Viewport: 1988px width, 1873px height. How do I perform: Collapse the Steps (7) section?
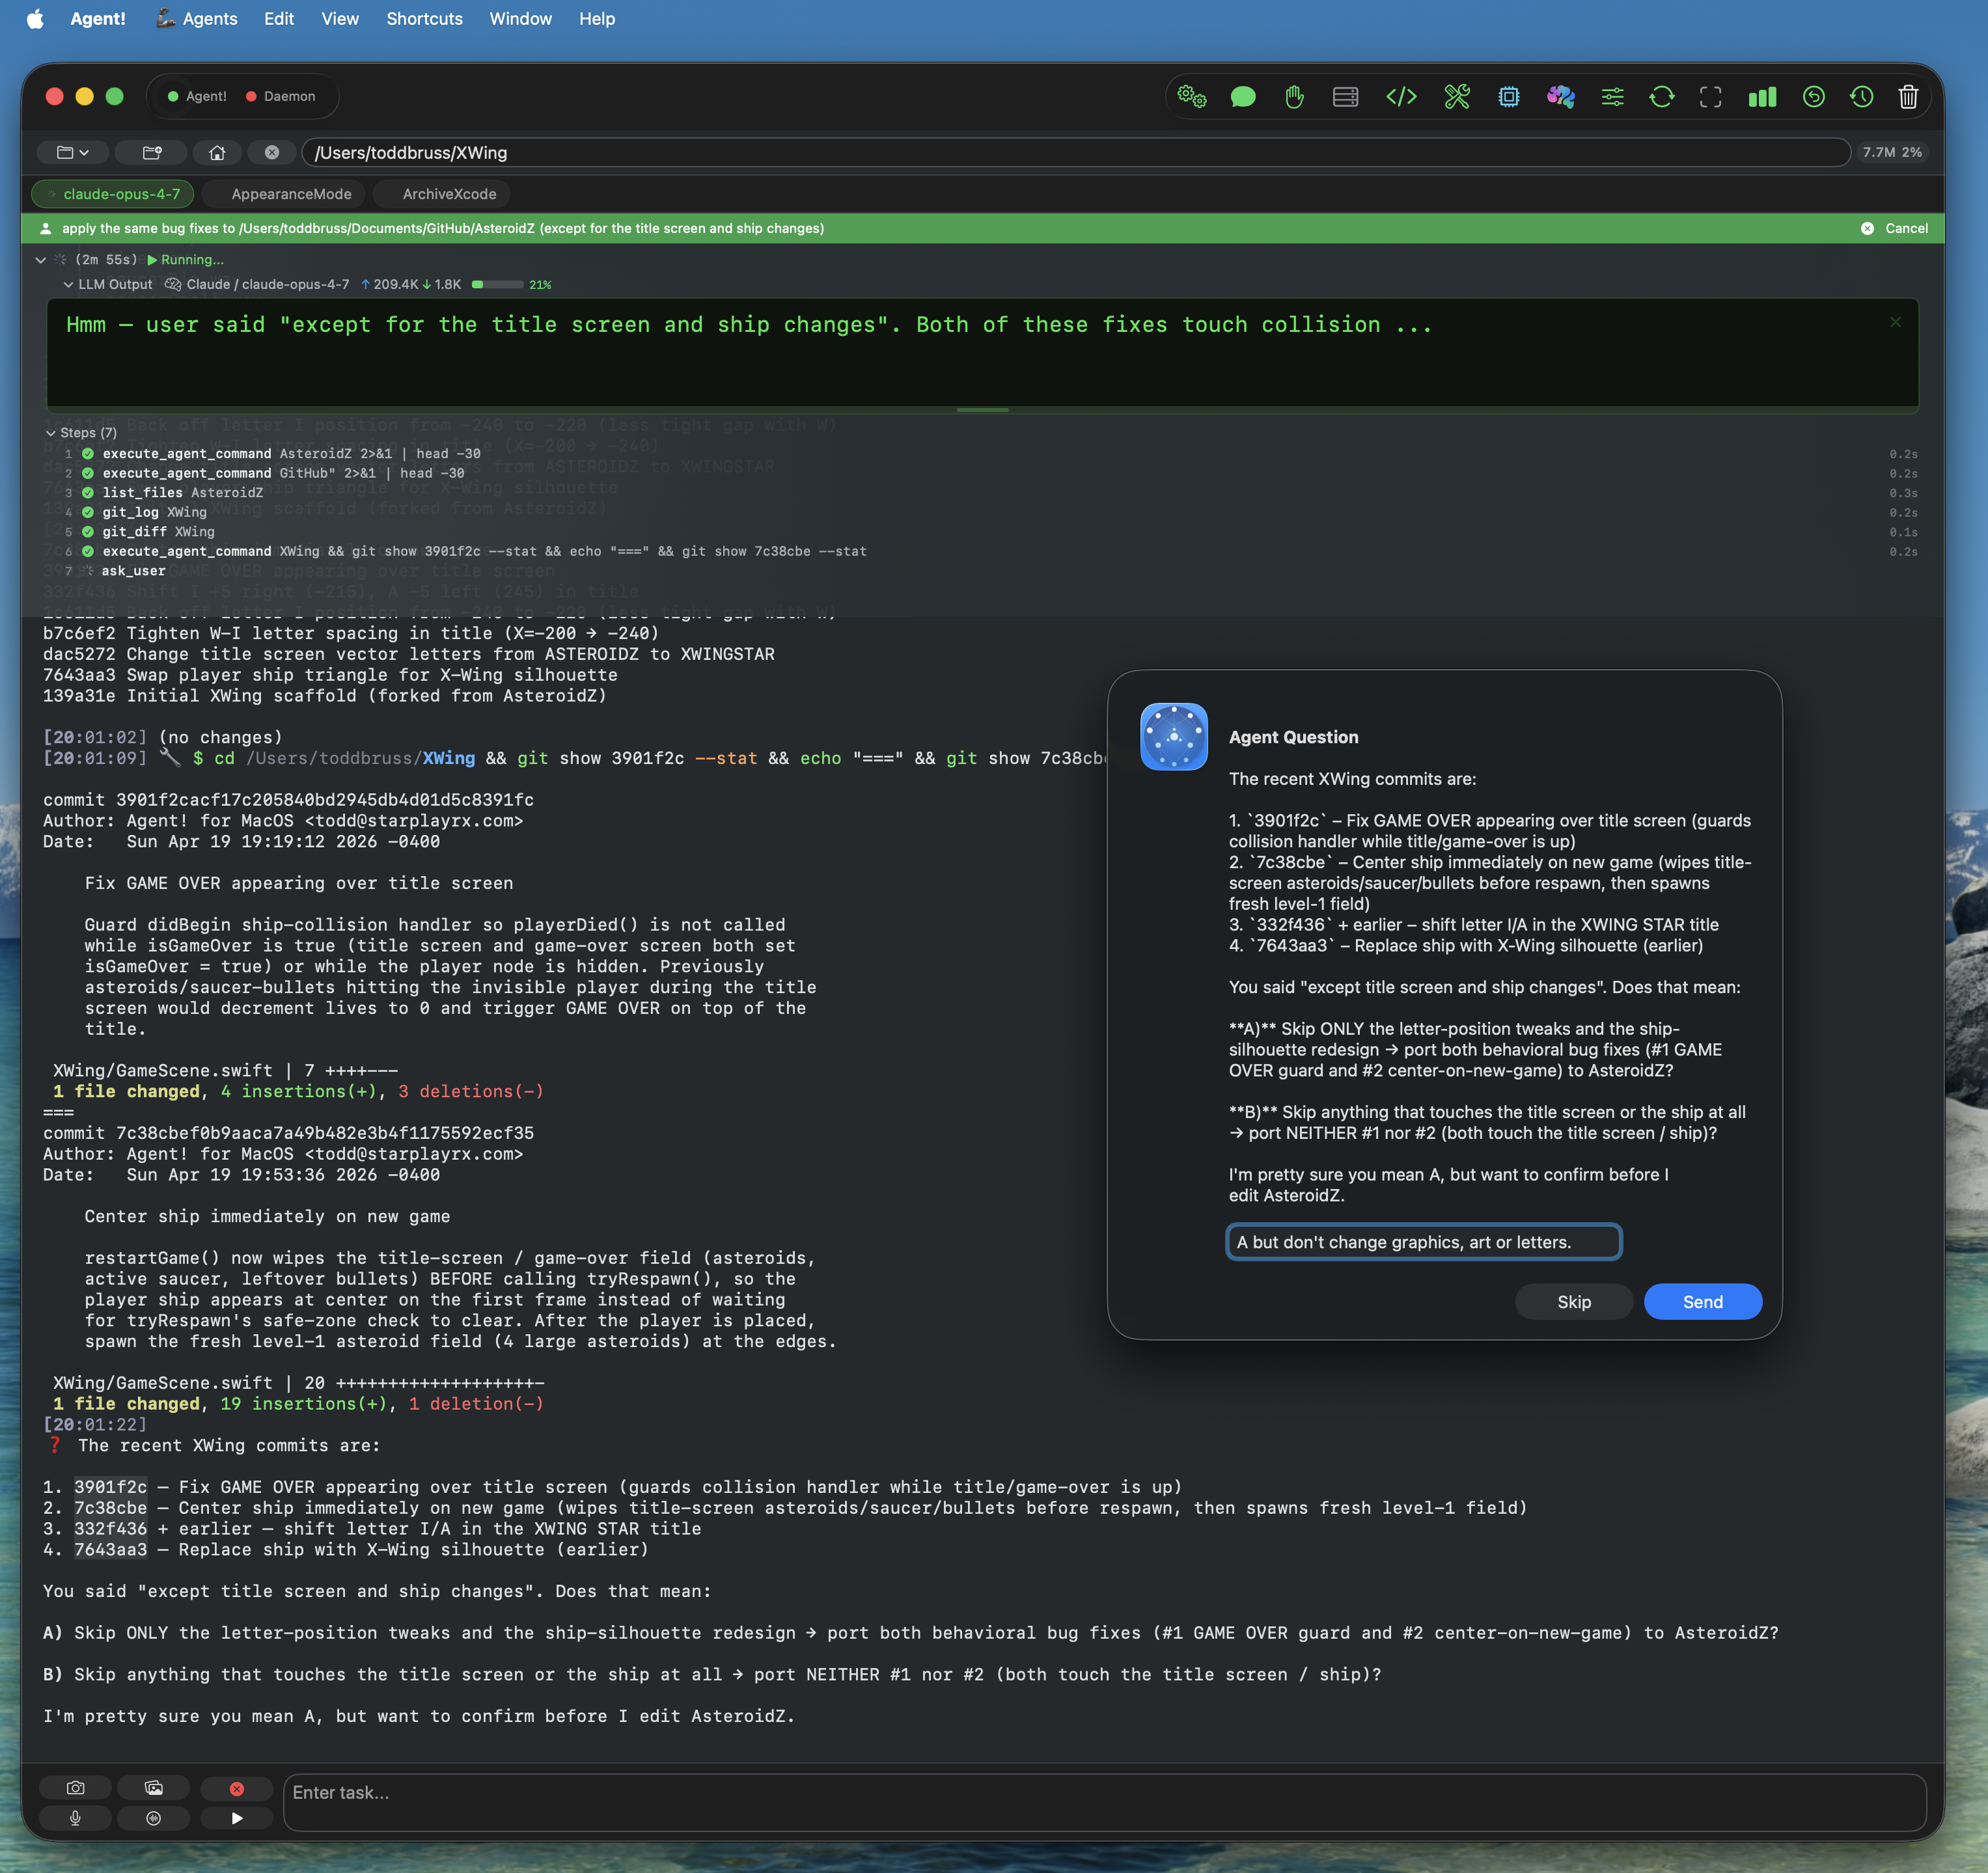coord(51,433)
